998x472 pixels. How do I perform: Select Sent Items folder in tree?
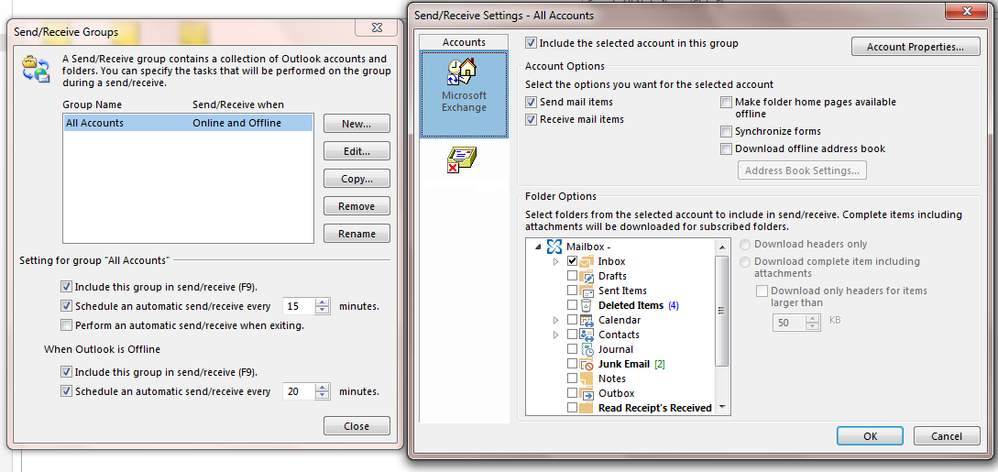click(x=622, y=291)
